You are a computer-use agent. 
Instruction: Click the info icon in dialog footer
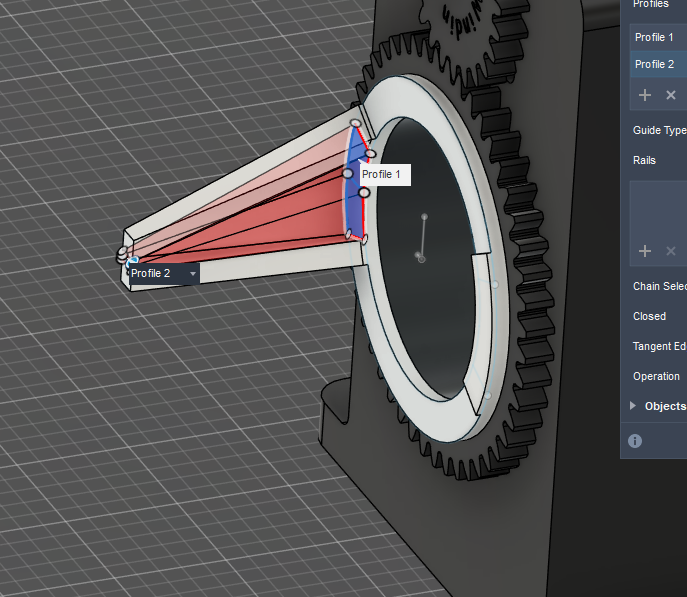coord(635,441)
